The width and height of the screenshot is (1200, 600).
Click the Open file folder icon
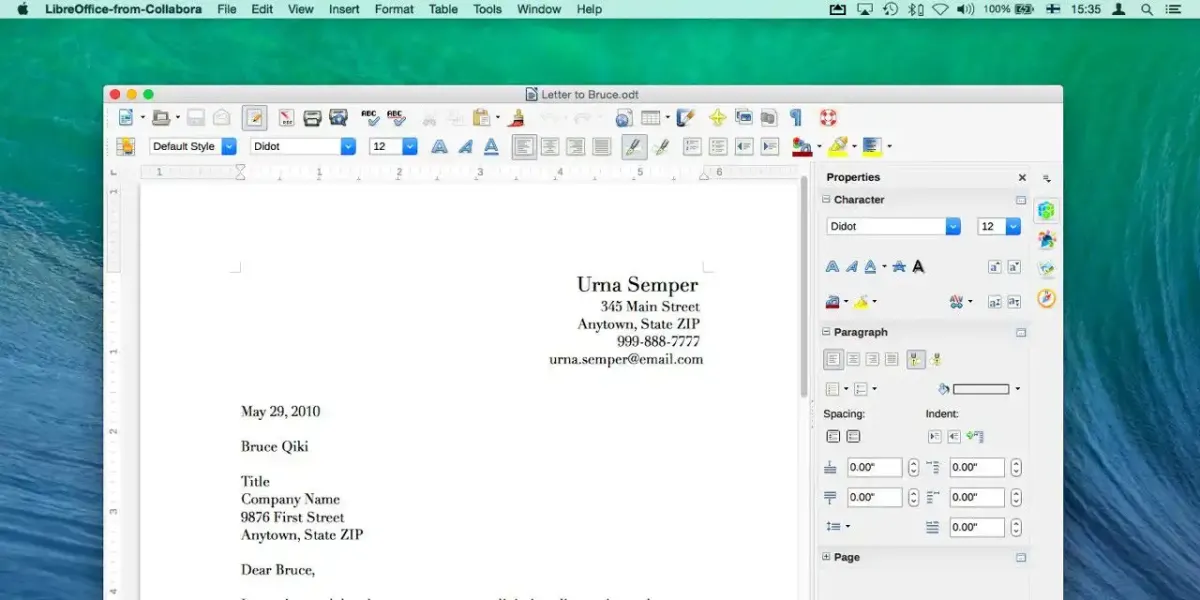[161, 118]
